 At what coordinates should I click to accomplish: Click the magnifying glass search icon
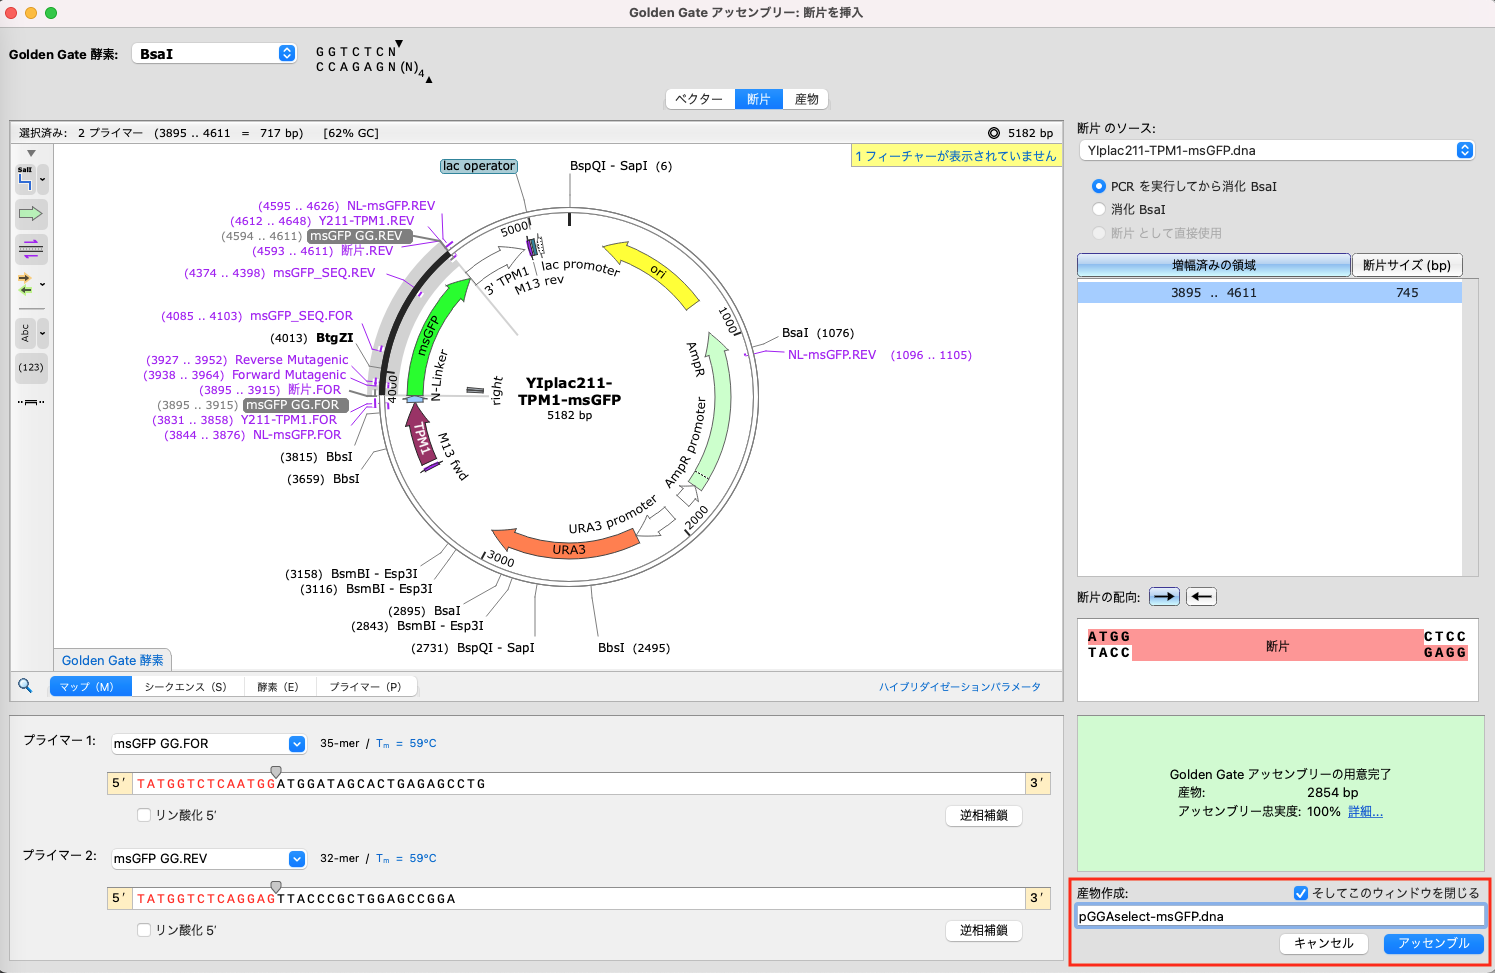(x=26, y=686)
